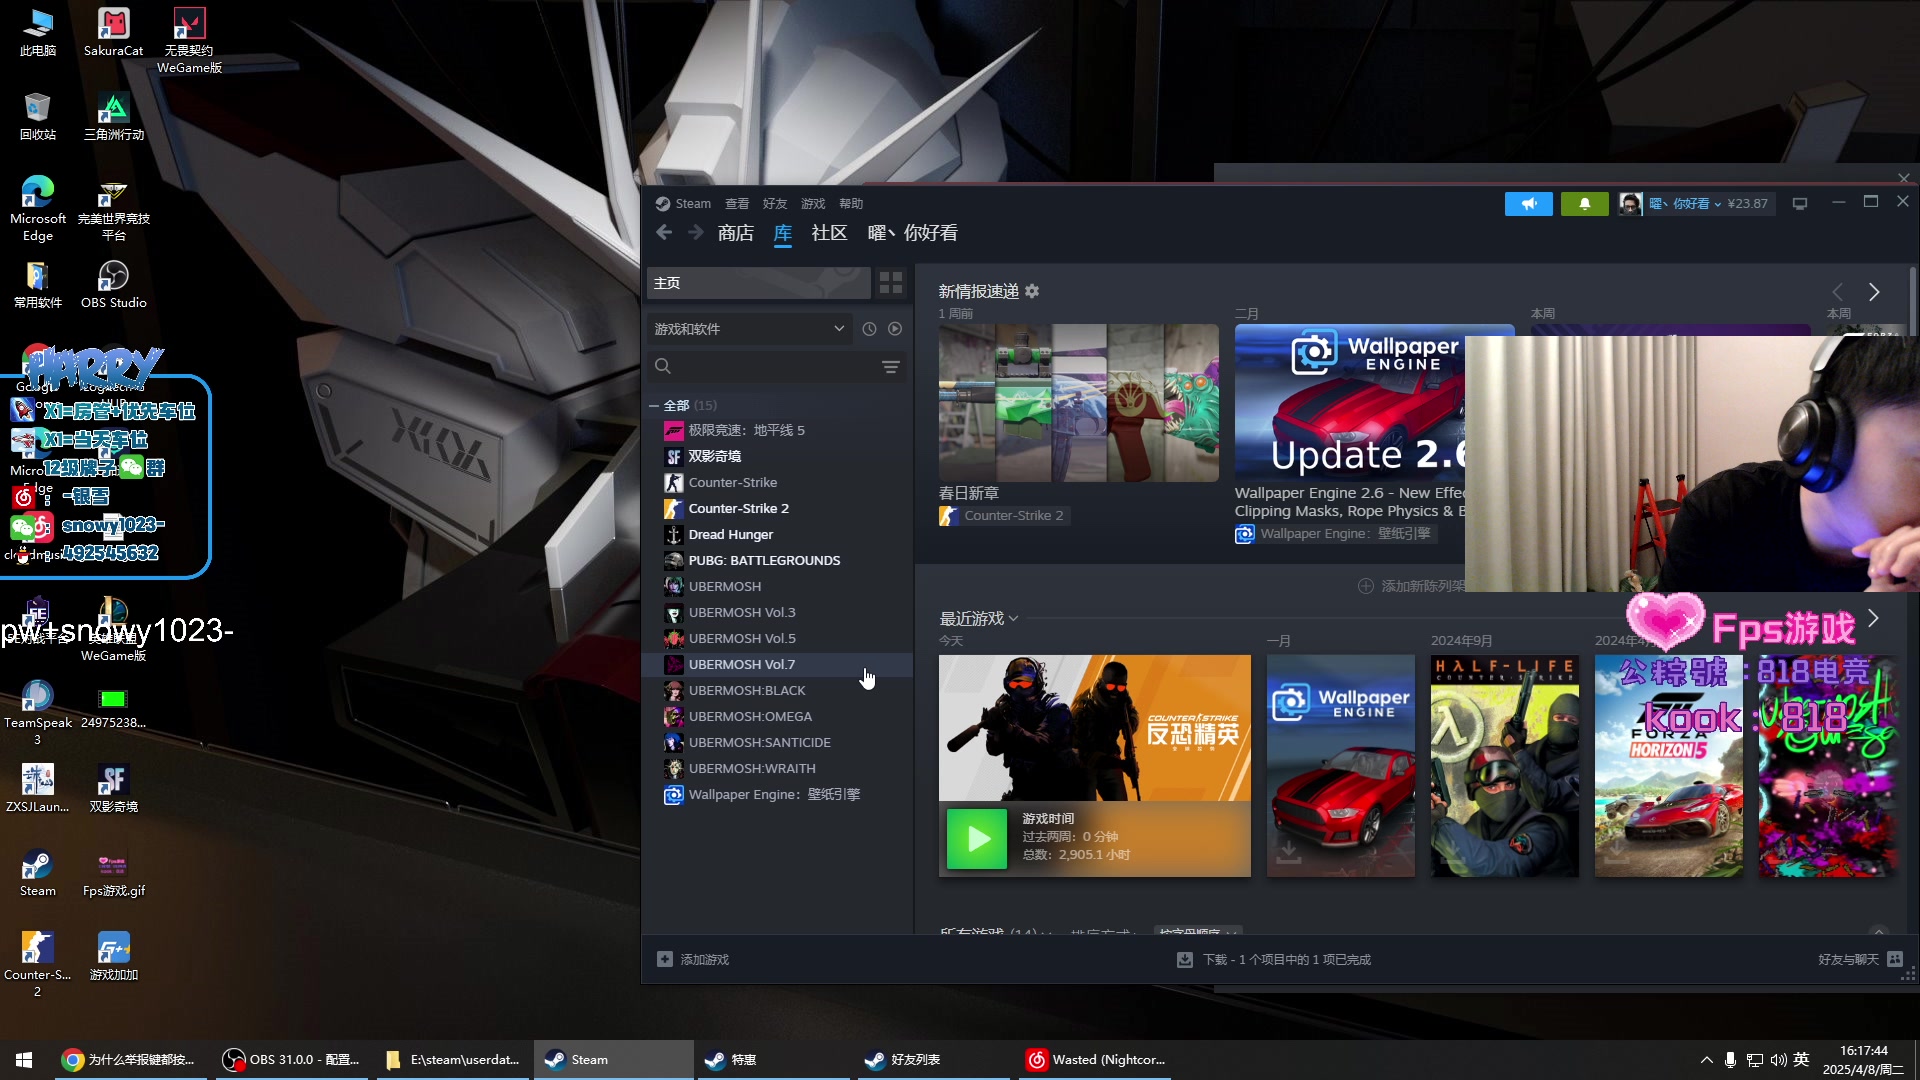Click the add game plus icon
The width and height of the screenshot is (1920, 1080).
tap(665, 959)
